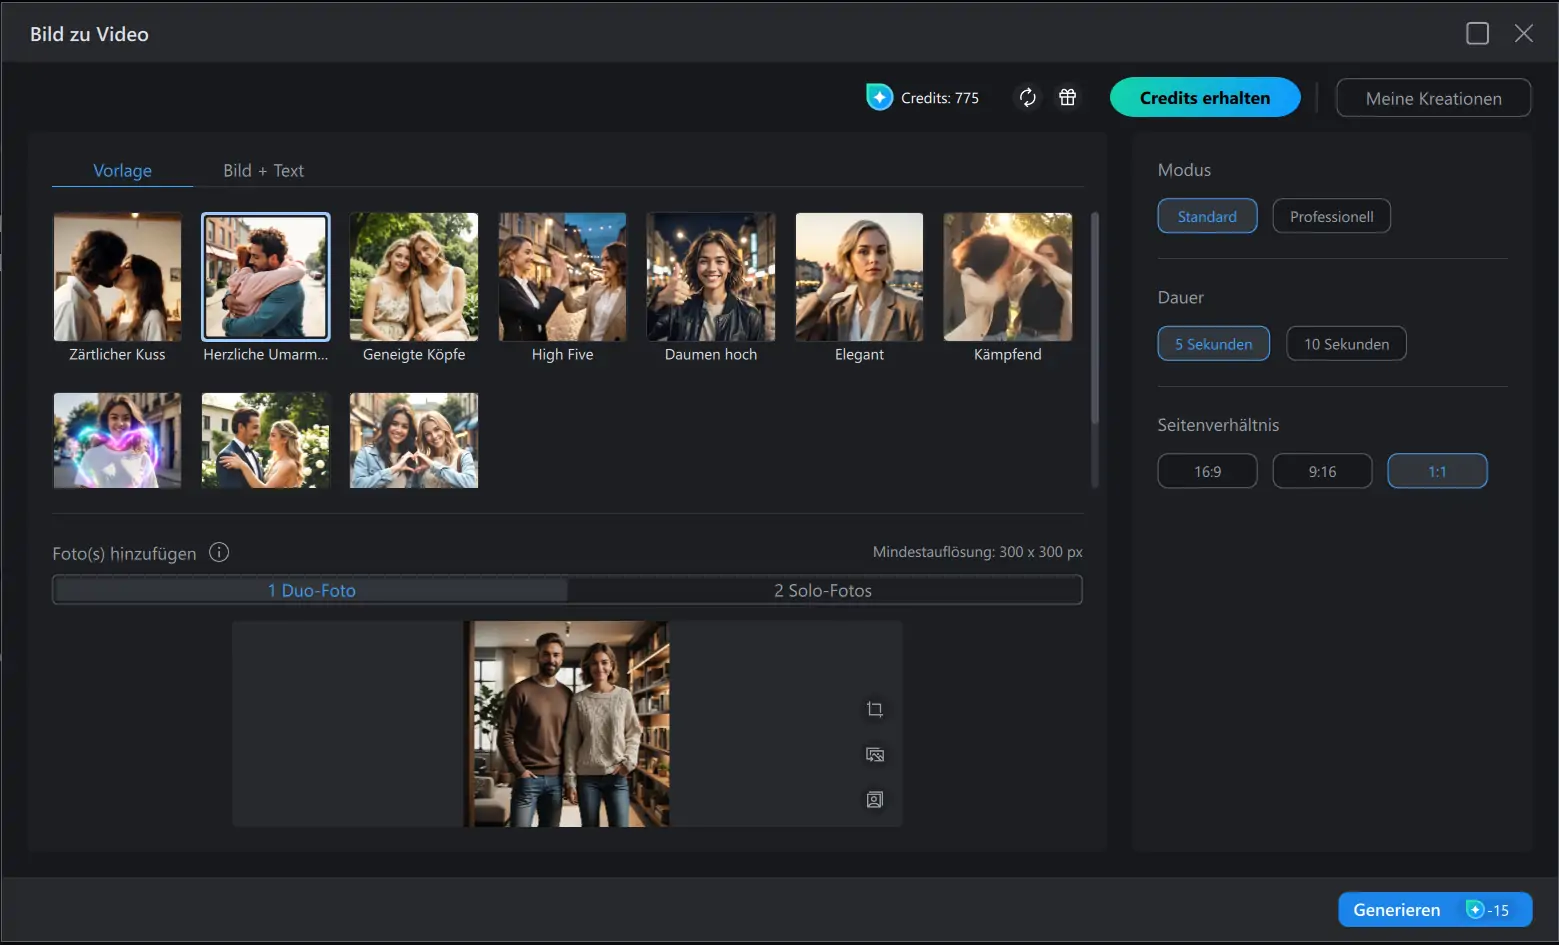Click the Seitenverhältnis label

(x=1218, y=425)
